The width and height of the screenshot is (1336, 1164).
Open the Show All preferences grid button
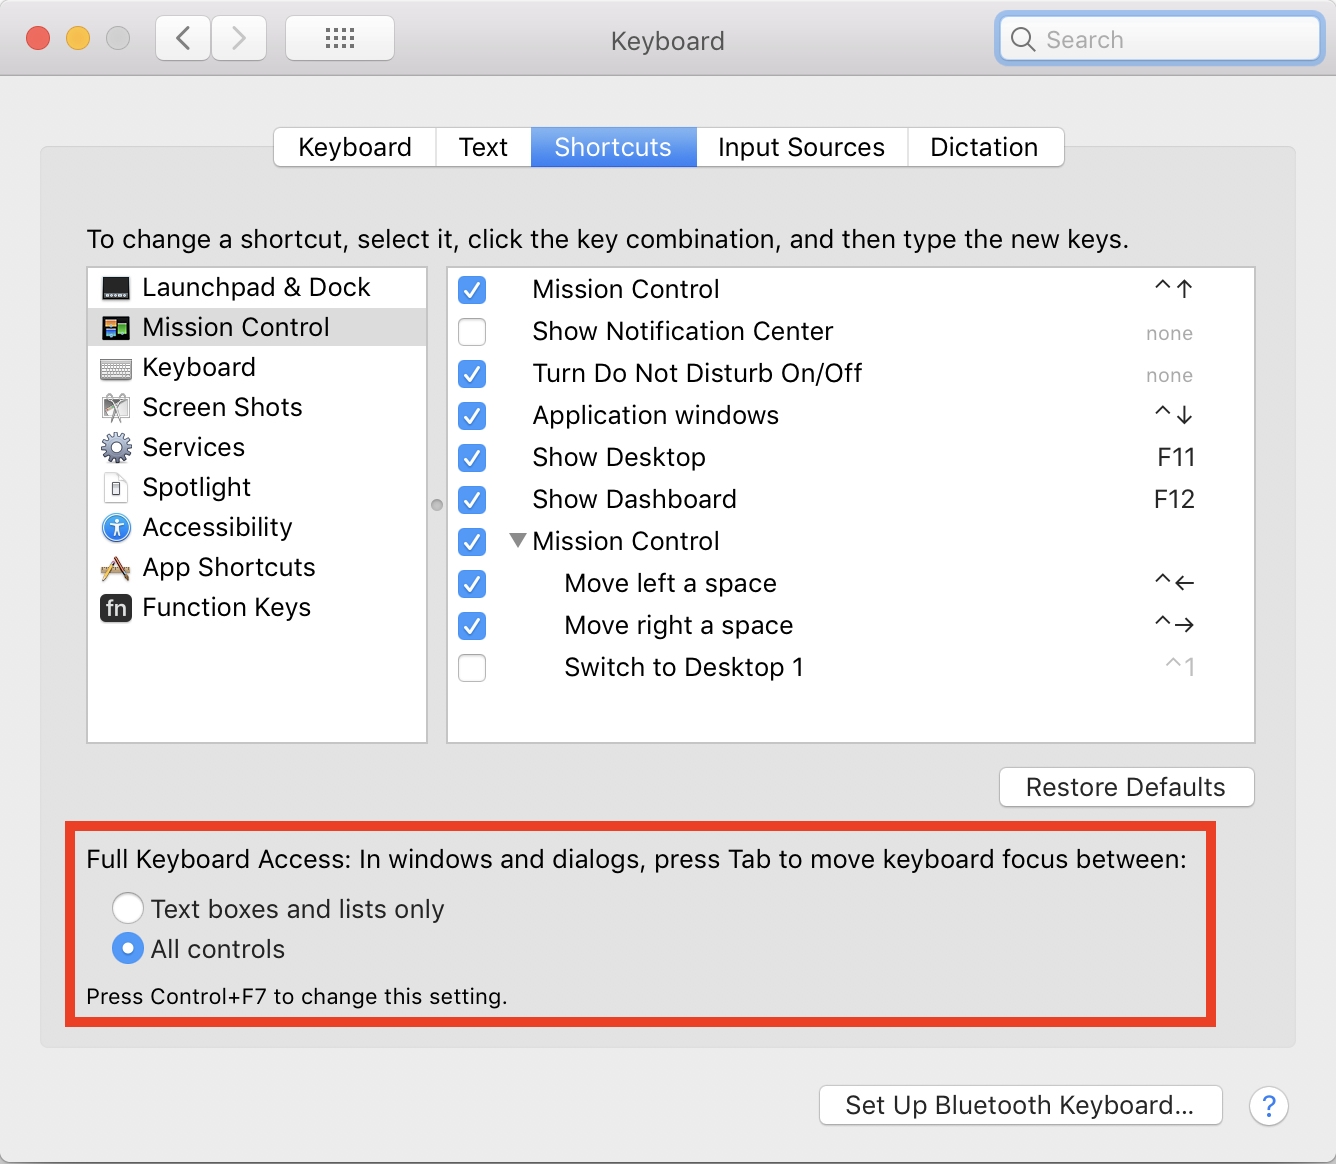tap(339, 37)
